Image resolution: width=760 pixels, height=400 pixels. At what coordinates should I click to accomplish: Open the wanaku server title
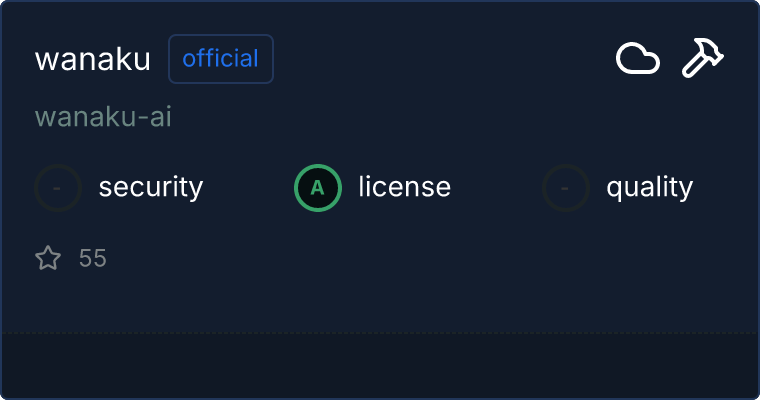[x=92, y=59]
